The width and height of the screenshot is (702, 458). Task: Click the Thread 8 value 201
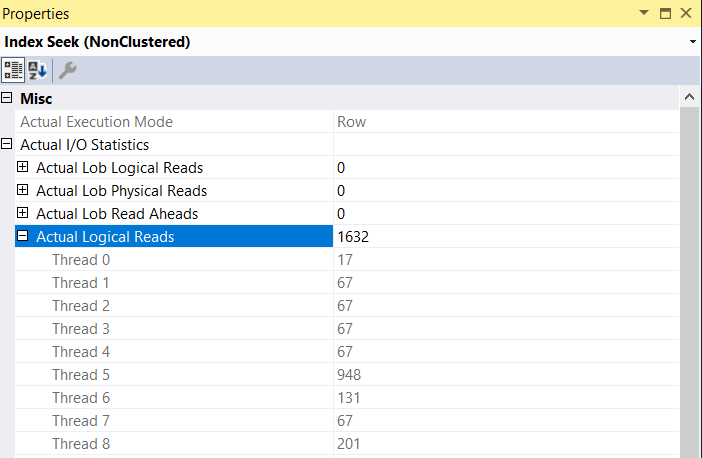(x=349, y=444)
